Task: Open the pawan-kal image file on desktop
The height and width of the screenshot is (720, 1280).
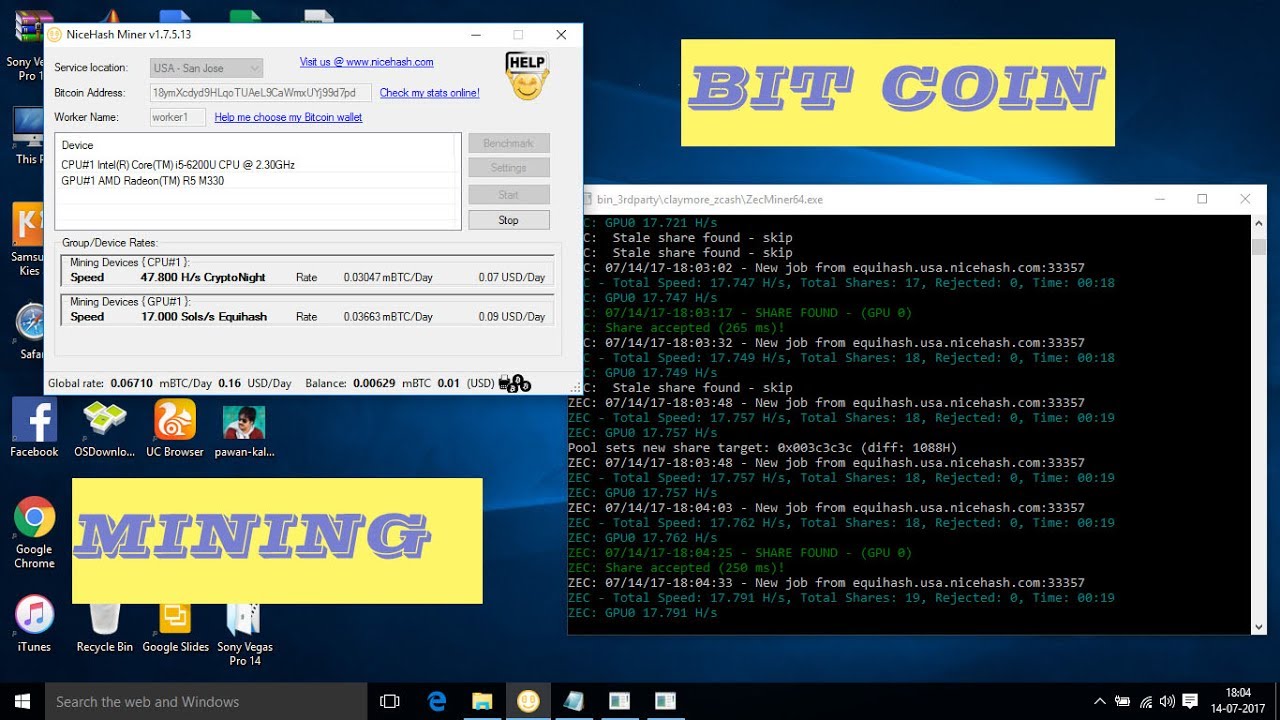Action: coord(244,428)
